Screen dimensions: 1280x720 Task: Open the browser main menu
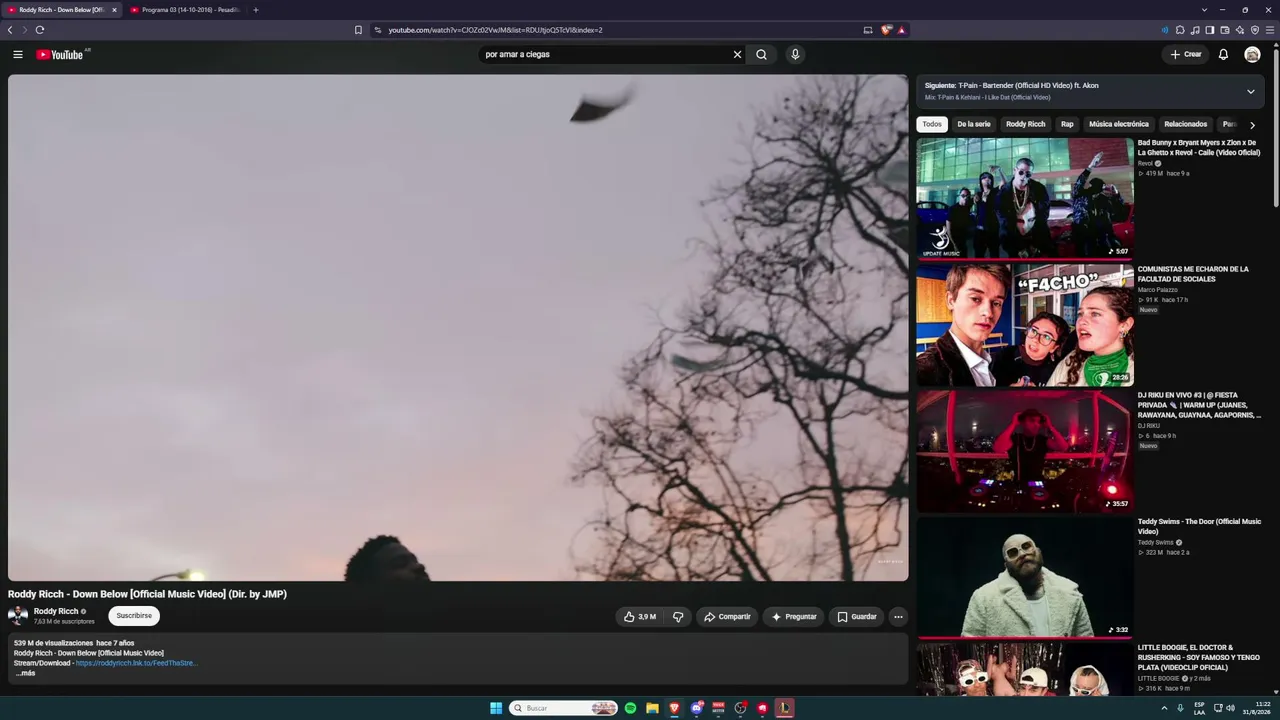click(1270, 30)
